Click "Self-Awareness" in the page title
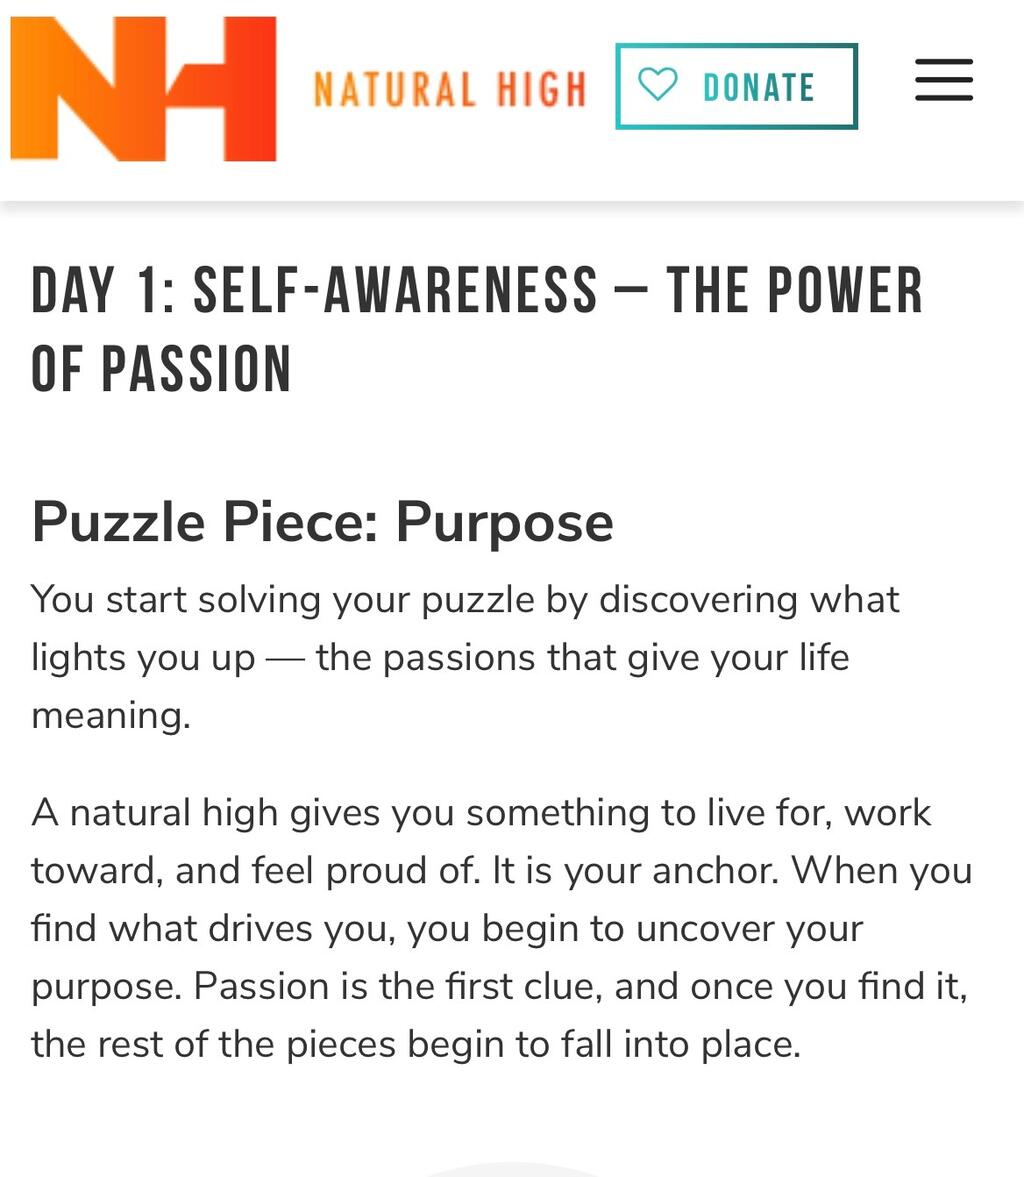The width and height of the screenshot is (1024, 1177). point(395,291)
